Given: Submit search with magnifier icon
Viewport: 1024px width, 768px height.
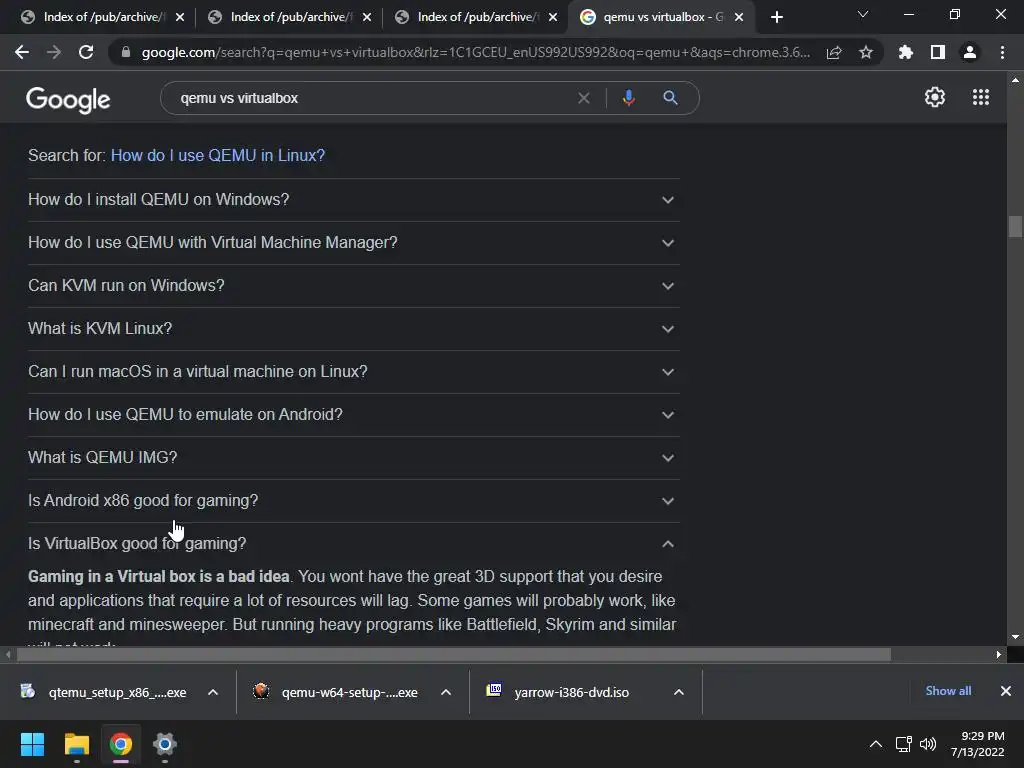Looking at the screenshot, I should (x=670, y=98).
